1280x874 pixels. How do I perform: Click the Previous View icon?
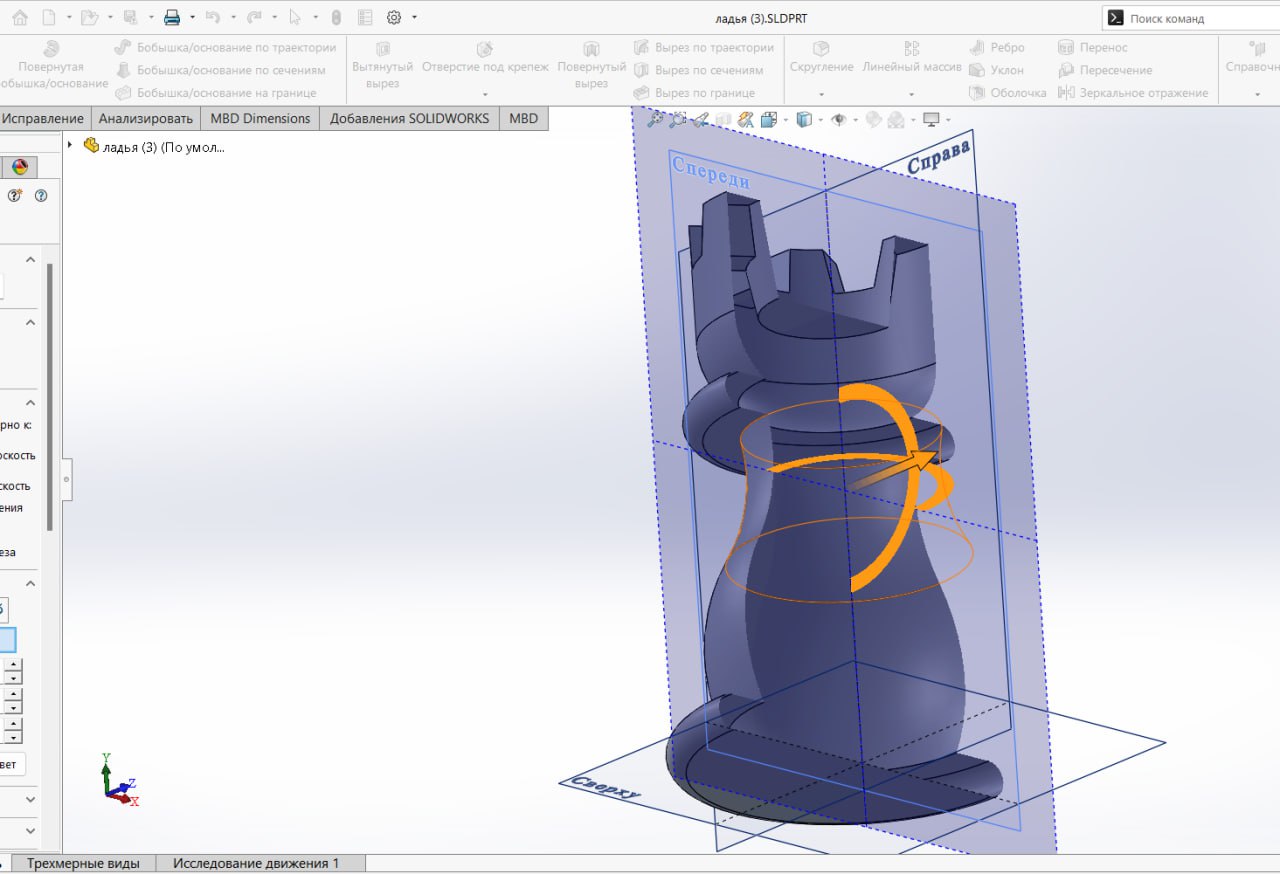click(701, 120)
